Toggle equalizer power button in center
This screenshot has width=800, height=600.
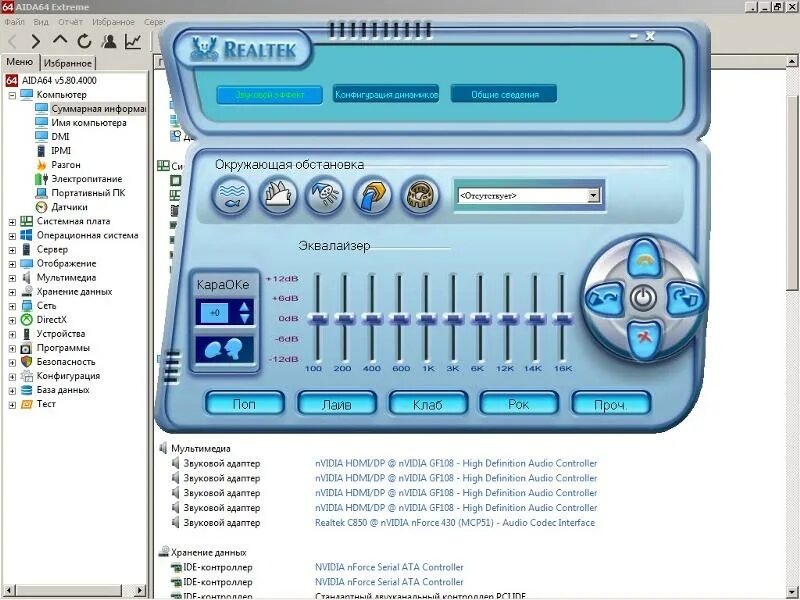pyautogui.click(x=643, y=297)
